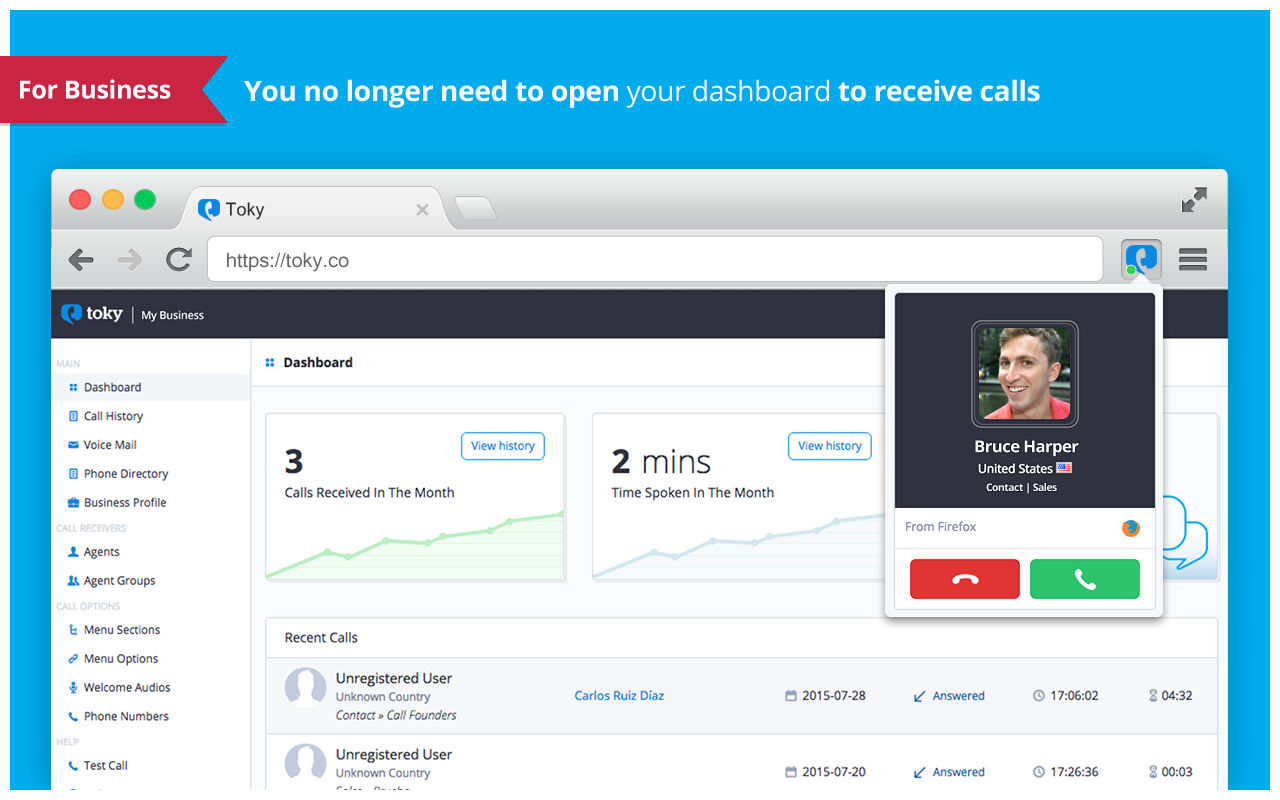Click the Business Profile briefcase icon
Viewport: 1280px width, 800px height.
[x=73, y=503]
